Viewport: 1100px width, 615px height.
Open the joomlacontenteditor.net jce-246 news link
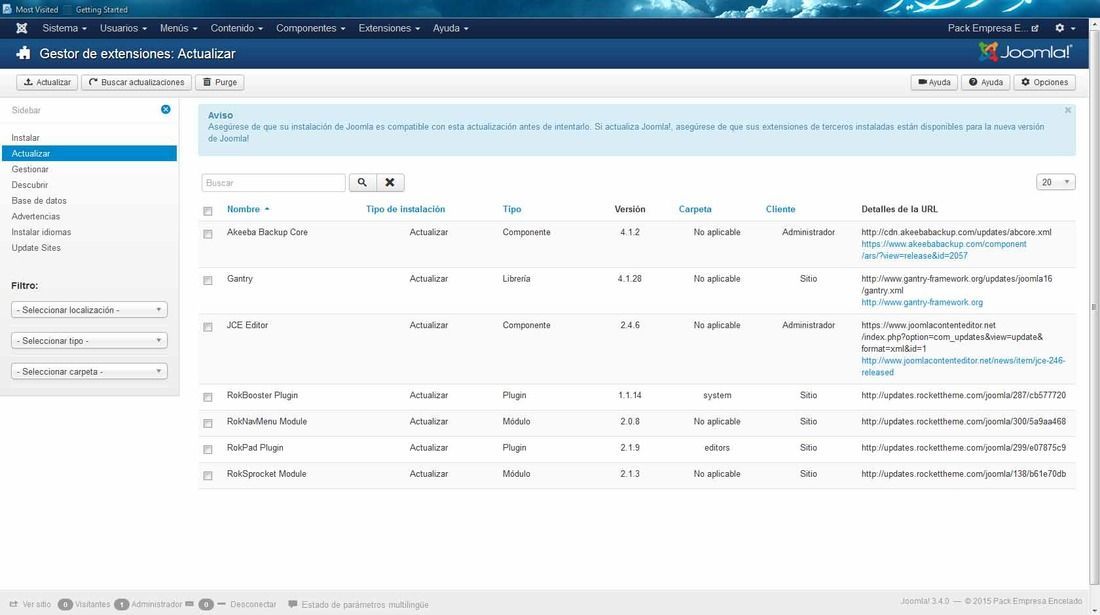click(x=963, y=366)
